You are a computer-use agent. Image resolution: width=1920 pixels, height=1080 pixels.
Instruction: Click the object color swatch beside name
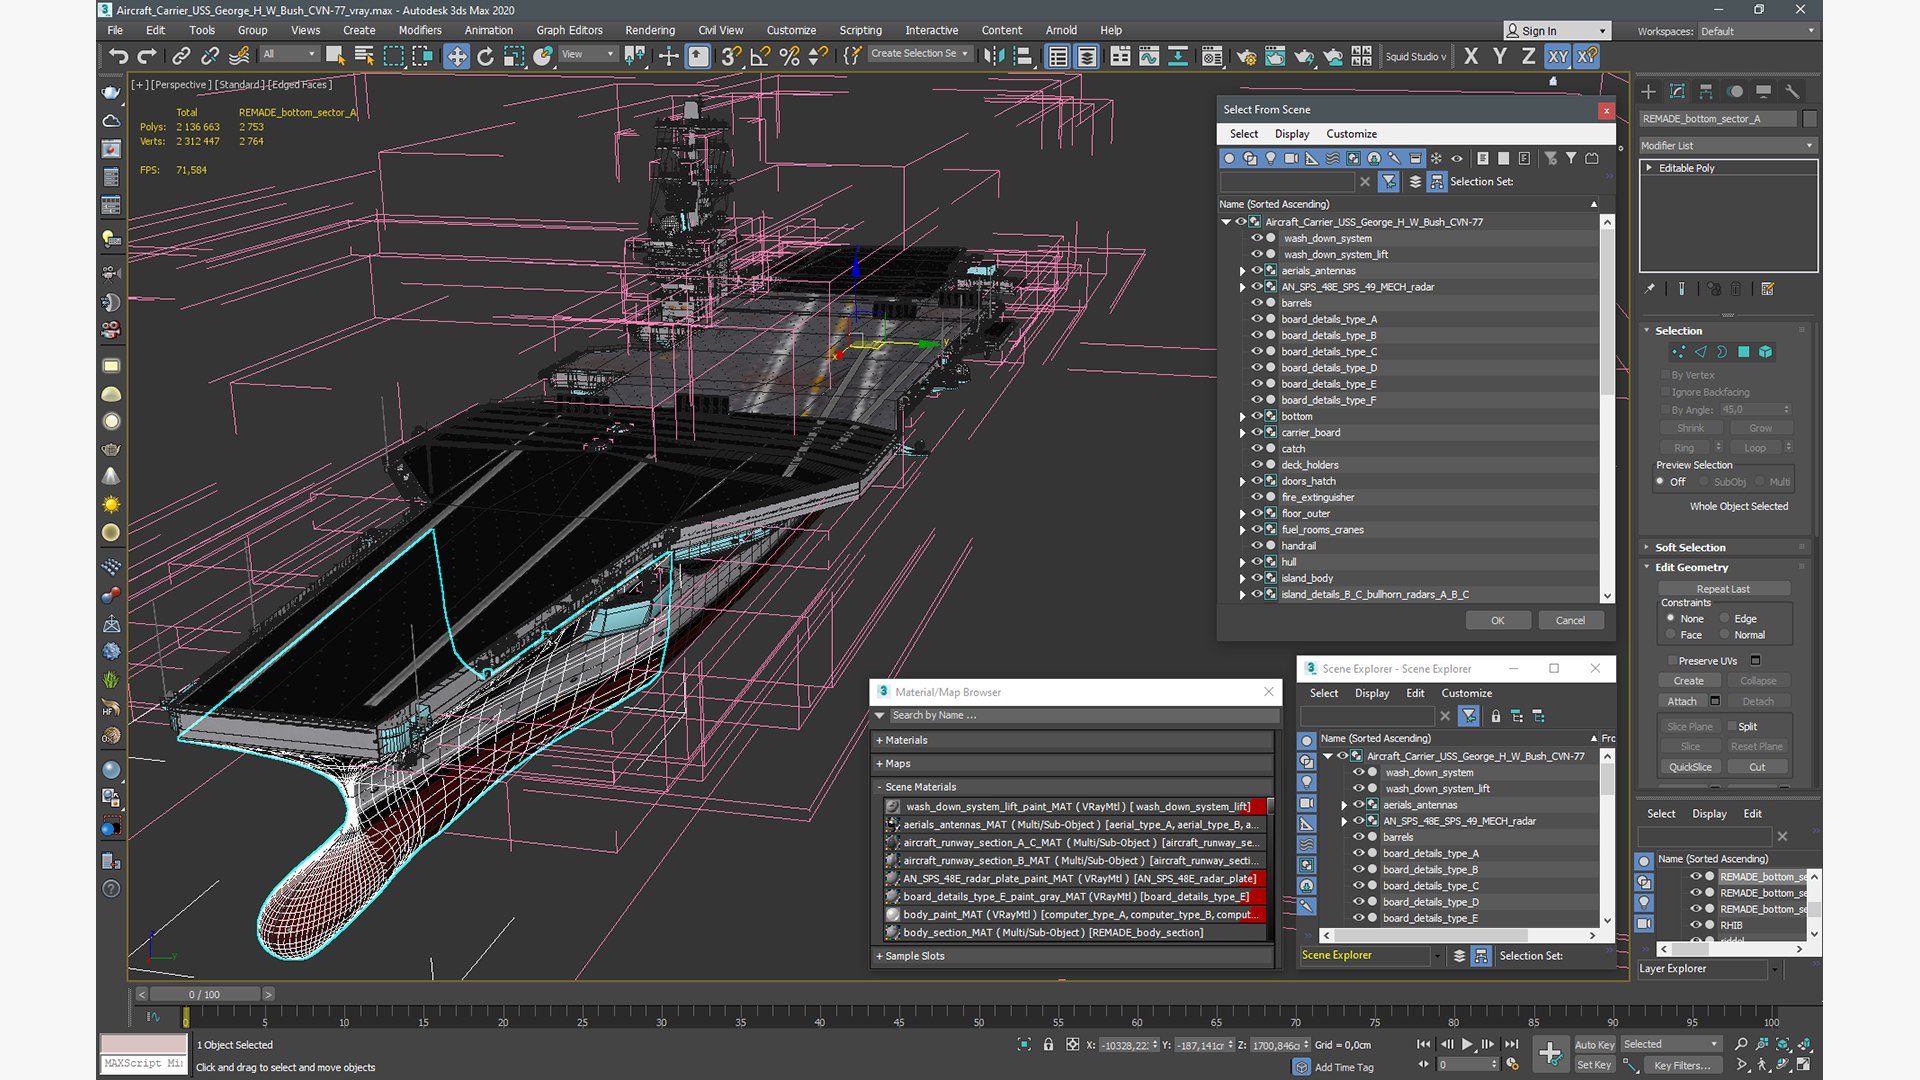point(1809,119)
